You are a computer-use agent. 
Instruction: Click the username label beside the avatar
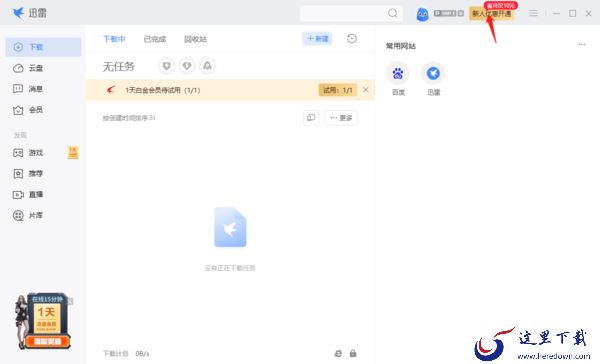[448, 13]
